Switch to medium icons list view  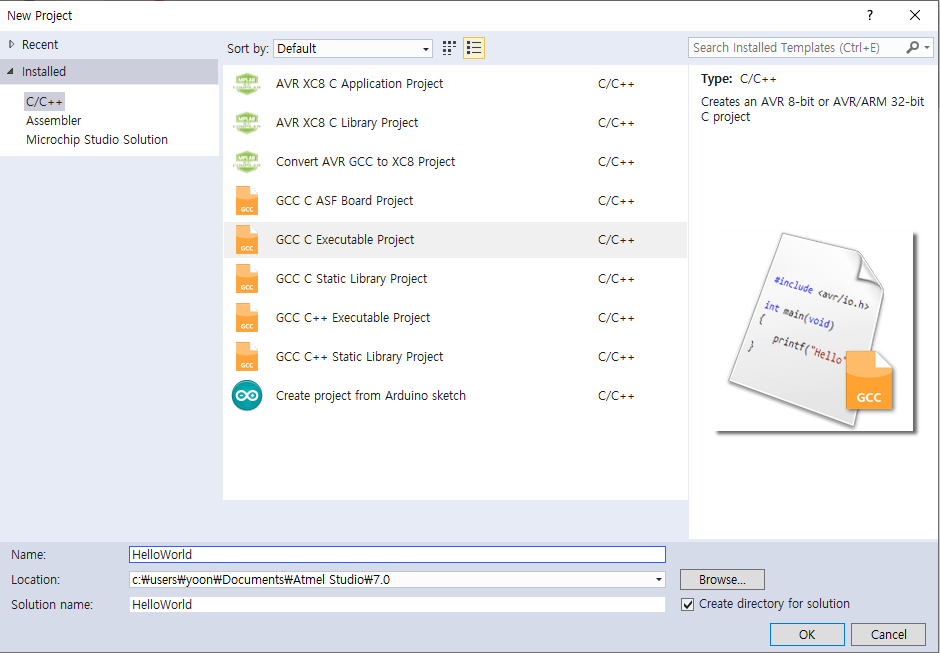(474, 48)
